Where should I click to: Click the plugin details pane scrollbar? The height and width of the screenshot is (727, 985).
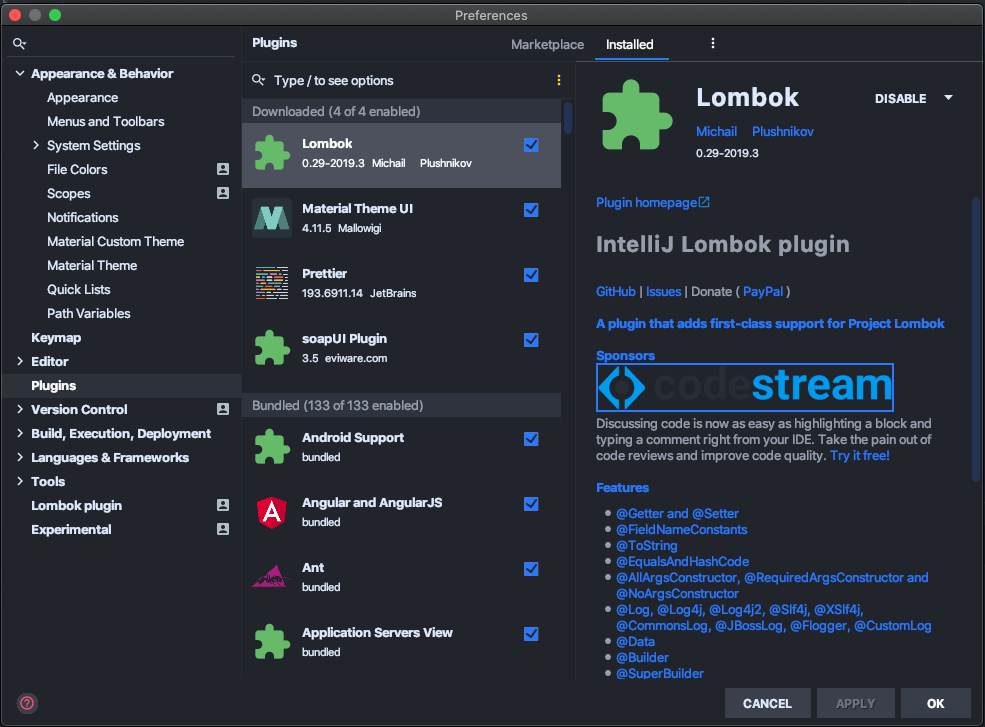pos(976,339)
